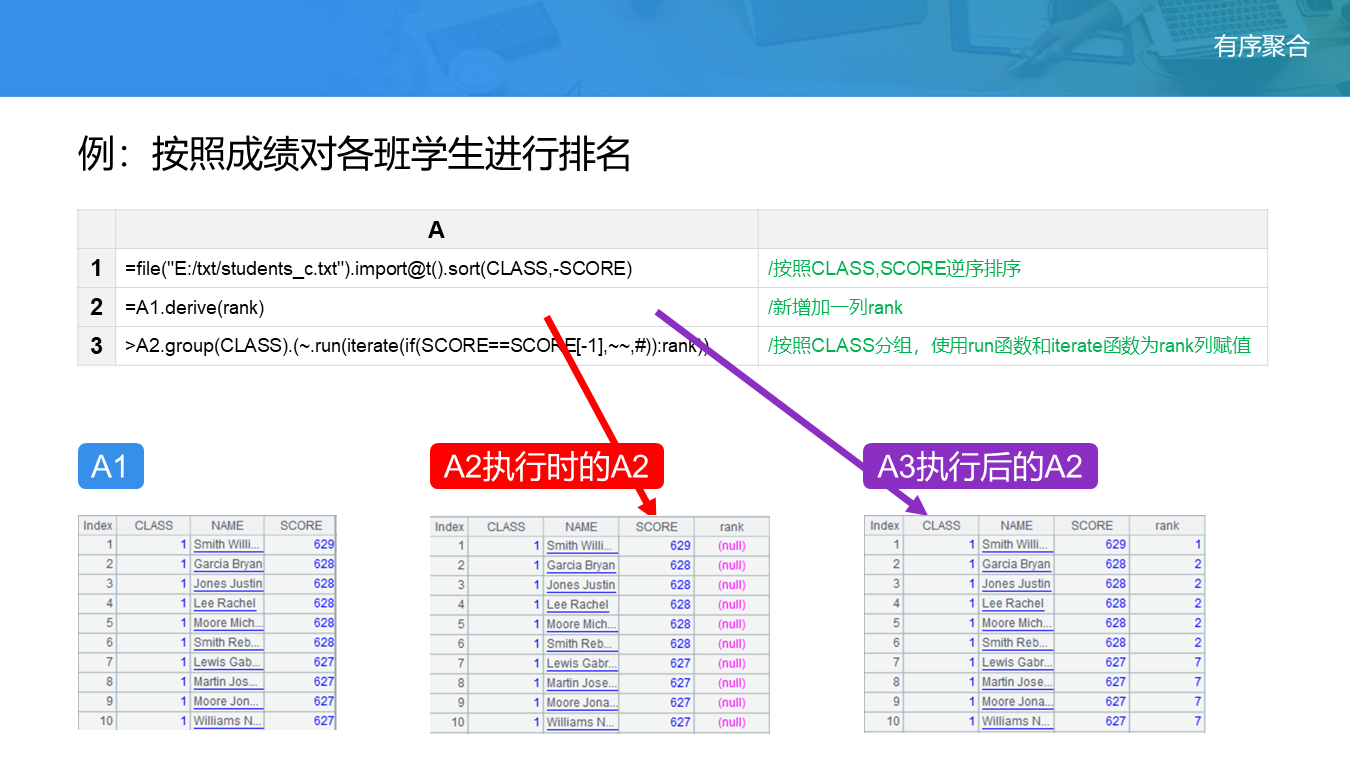Click the purple A3执行后的A2 label
The image size is (1350, 759).
click(980, 466)
